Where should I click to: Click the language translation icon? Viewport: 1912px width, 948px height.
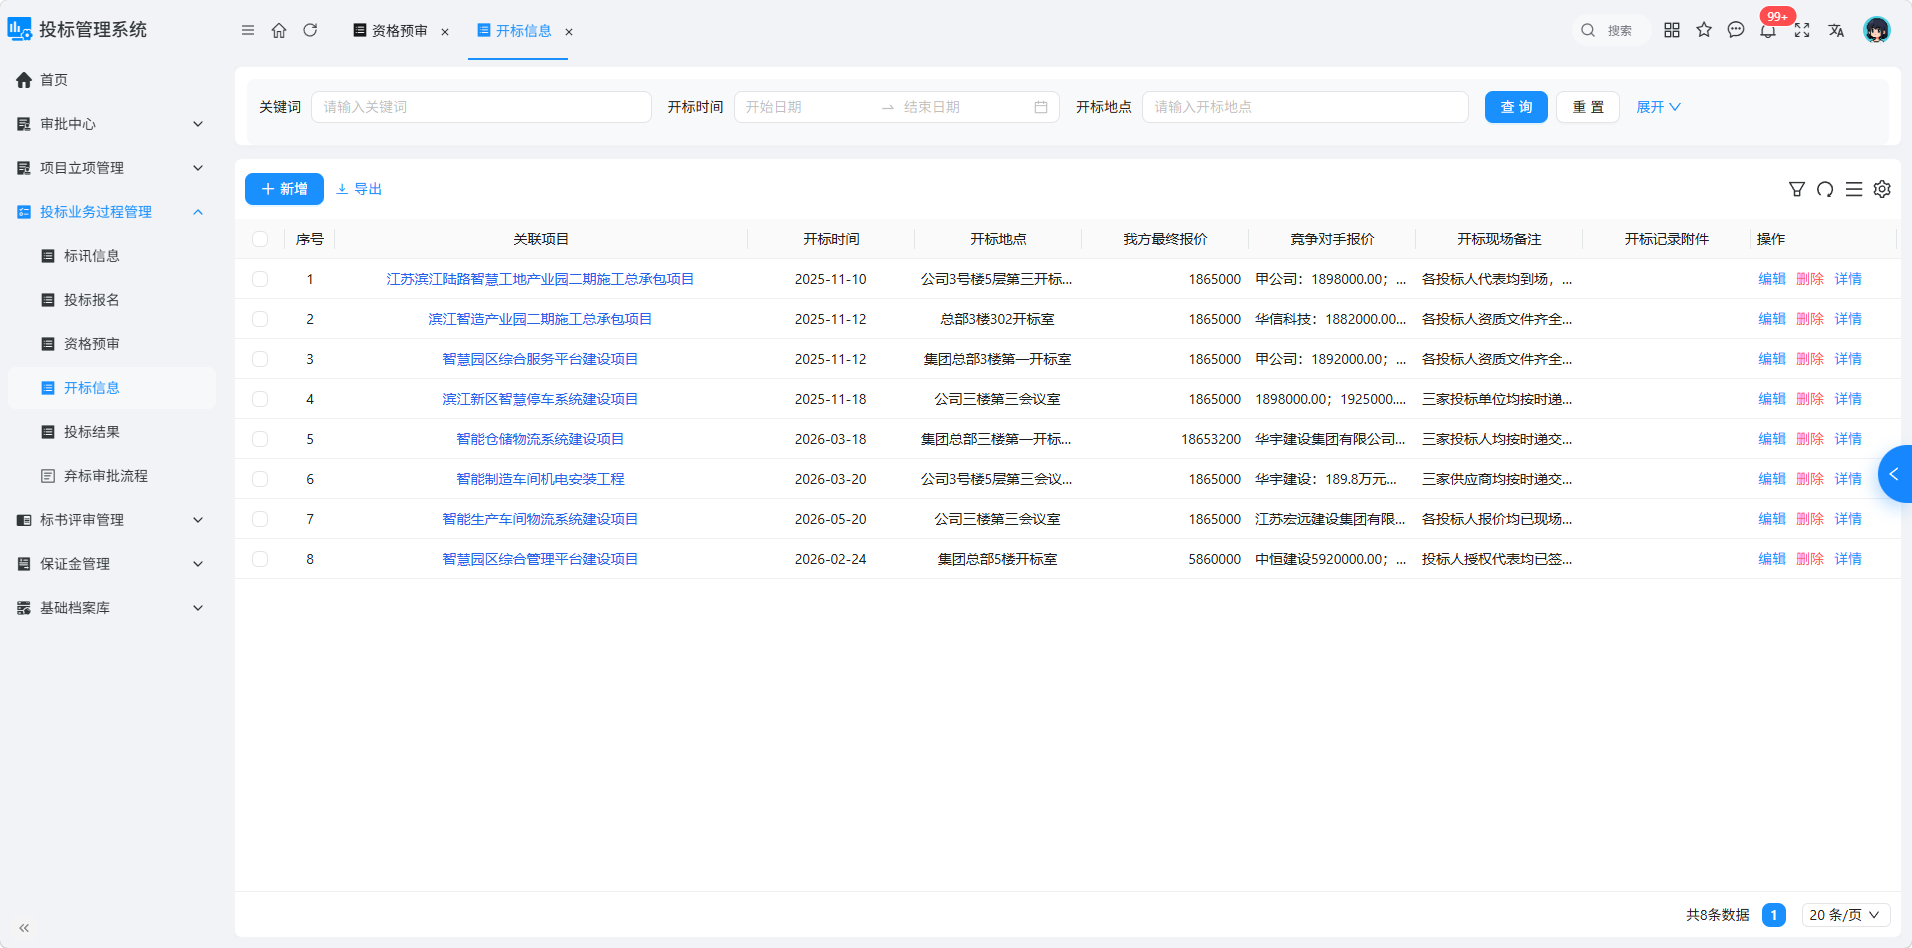(1836, 30)
